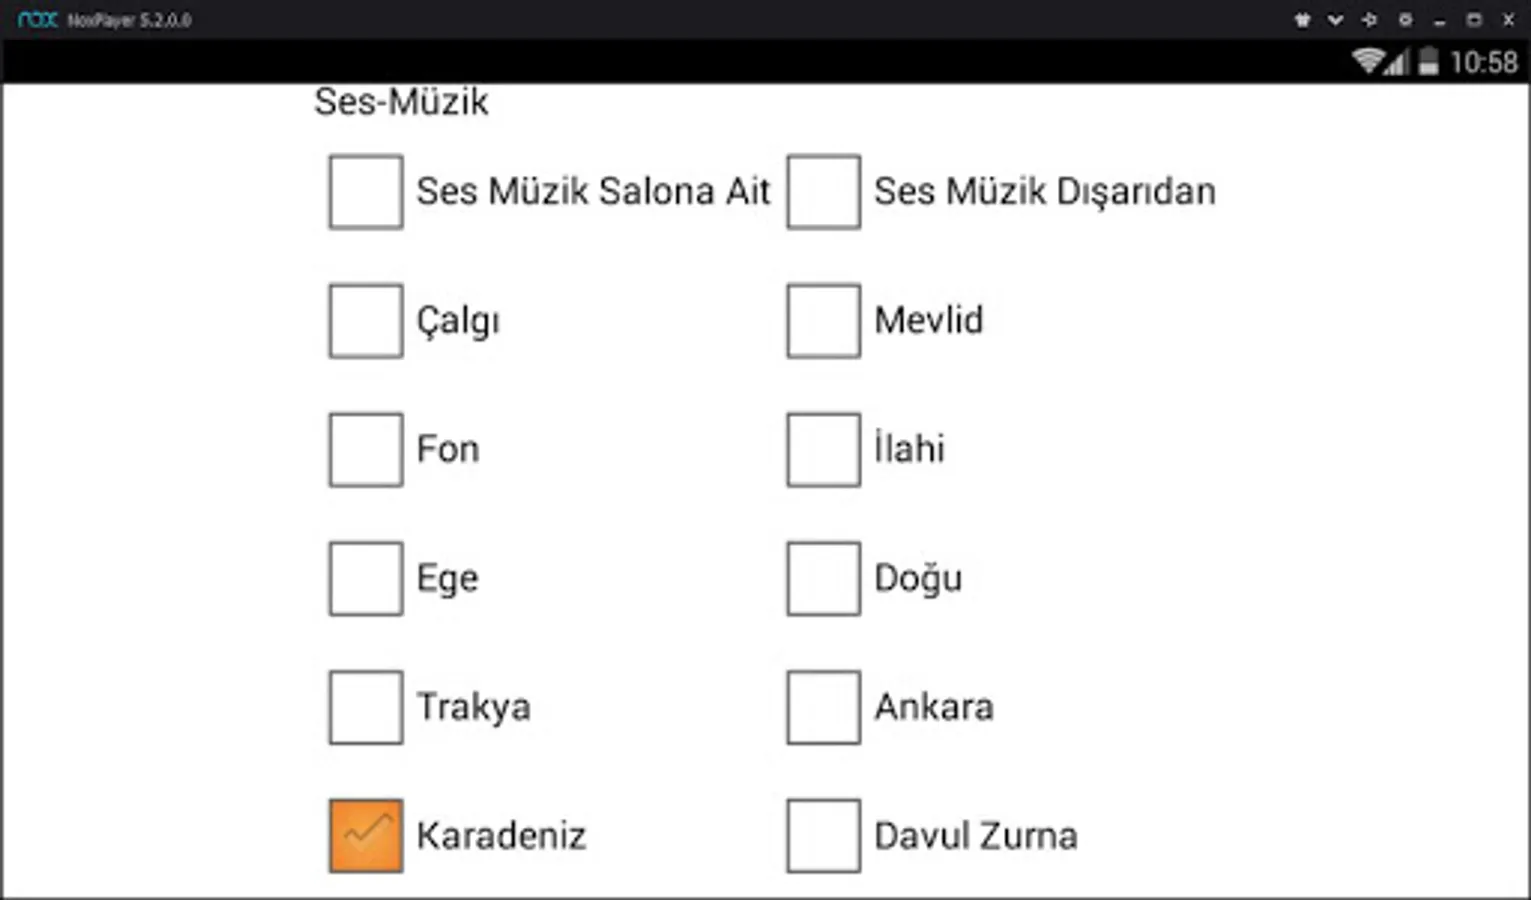The width and height of the screenshot is (1531, 900).
Task: Check the Trakya checkbox
Action: [x=366, y=708]
